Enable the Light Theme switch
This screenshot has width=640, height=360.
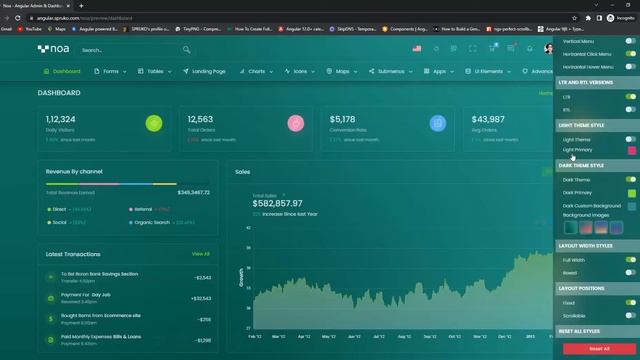[631, 139]
